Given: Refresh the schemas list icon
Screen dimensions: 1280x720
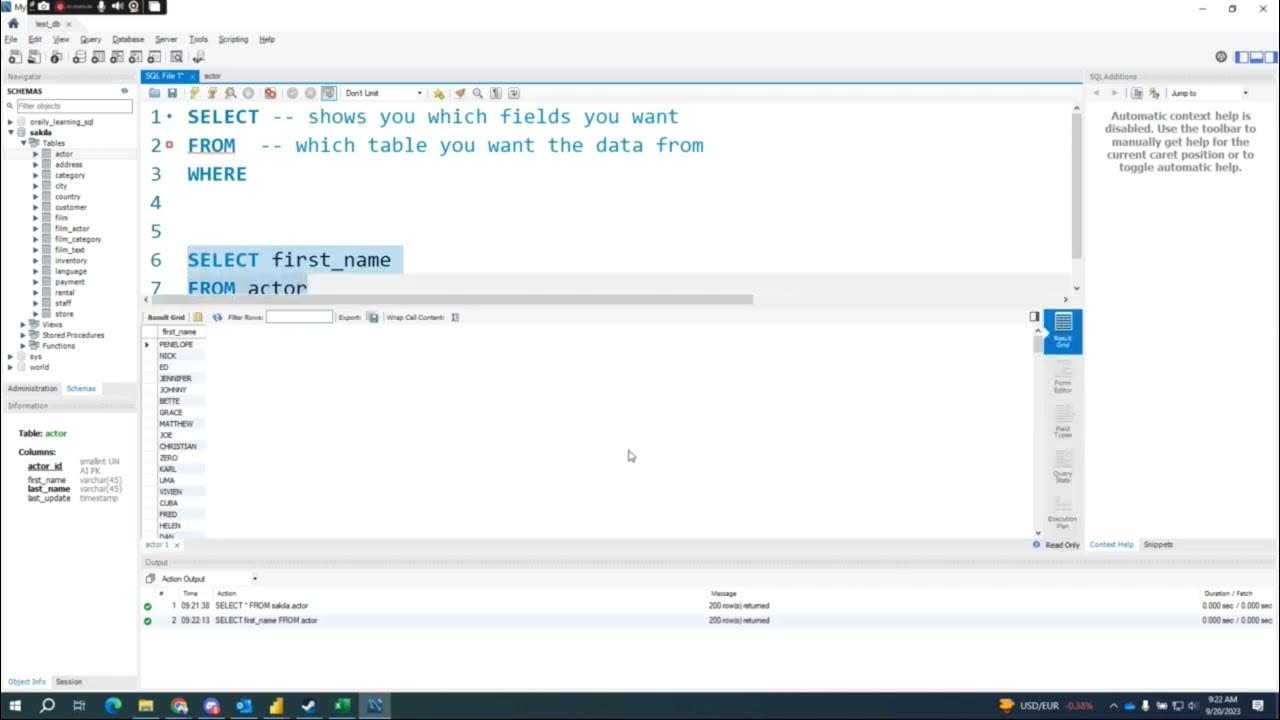Looking at the screenshot, I should 125,91.
